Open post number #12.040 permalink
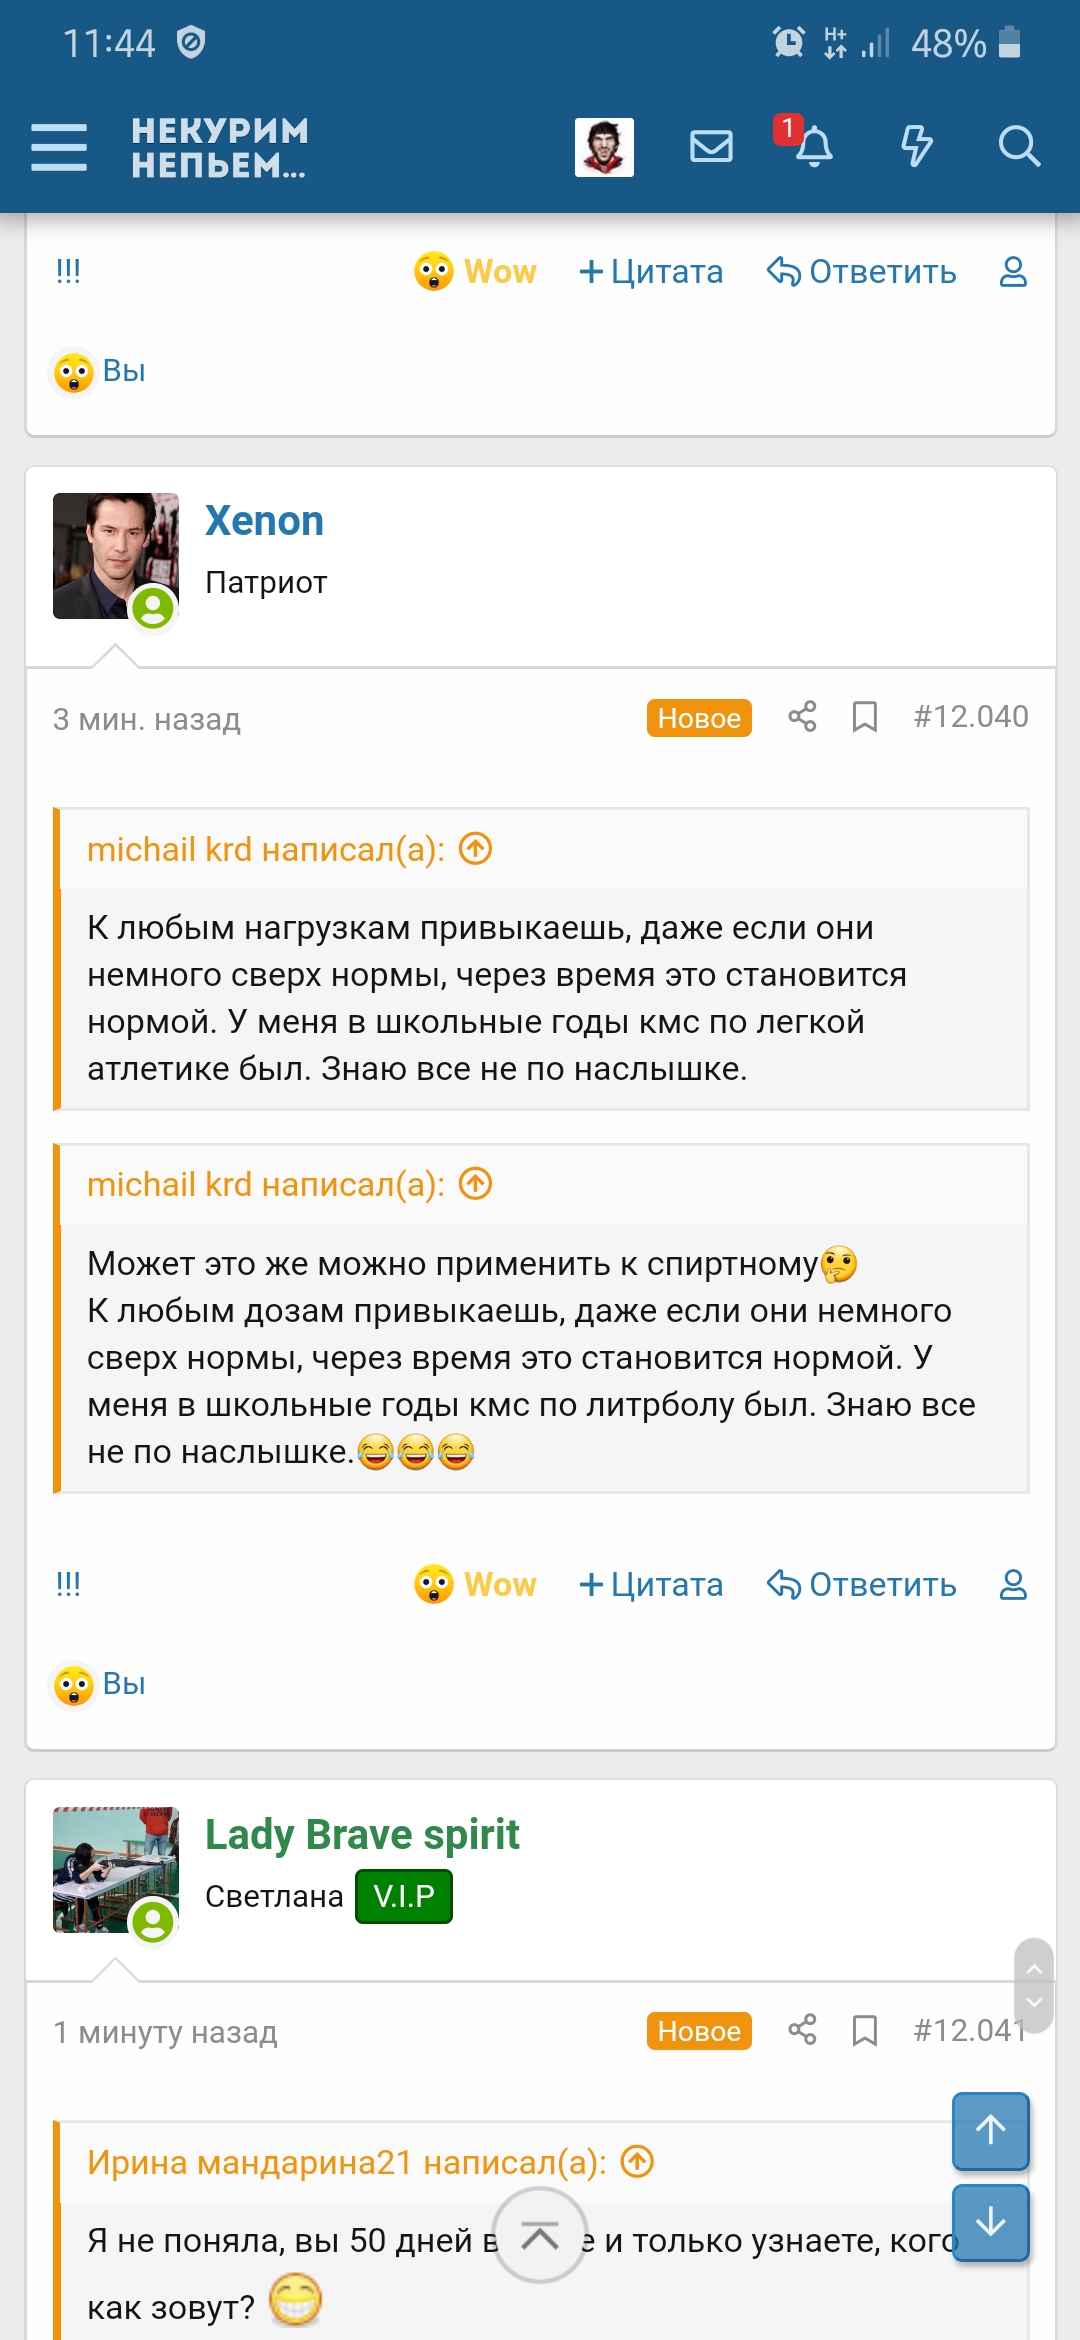Viewport: 1080px width, 2340px height. tap(970, 717)
